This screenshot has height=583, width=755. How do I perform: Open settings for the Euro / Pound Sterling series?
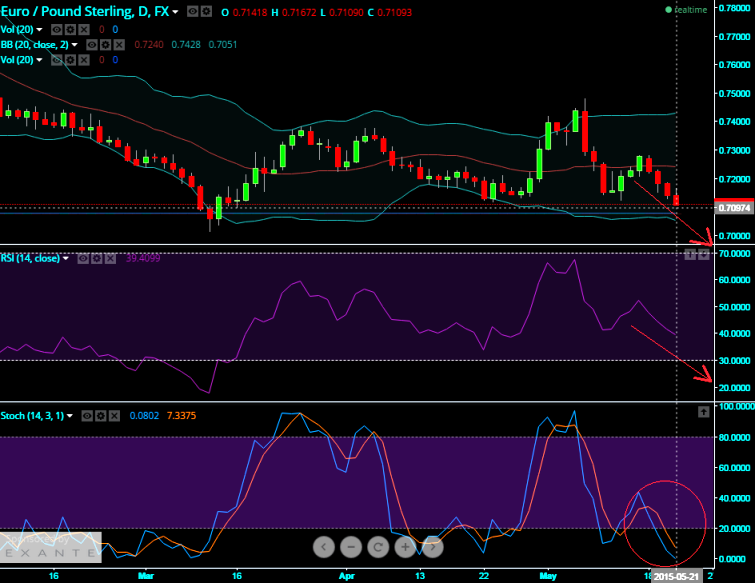pos(206,12)
